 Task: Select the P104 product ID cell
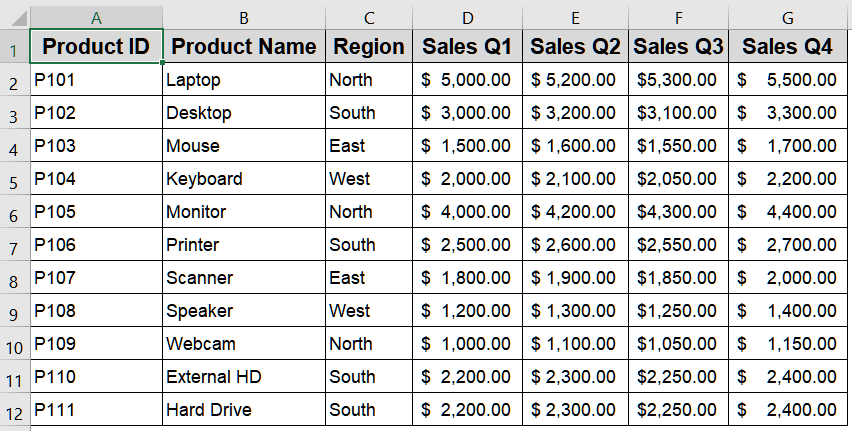click(96, 179)
